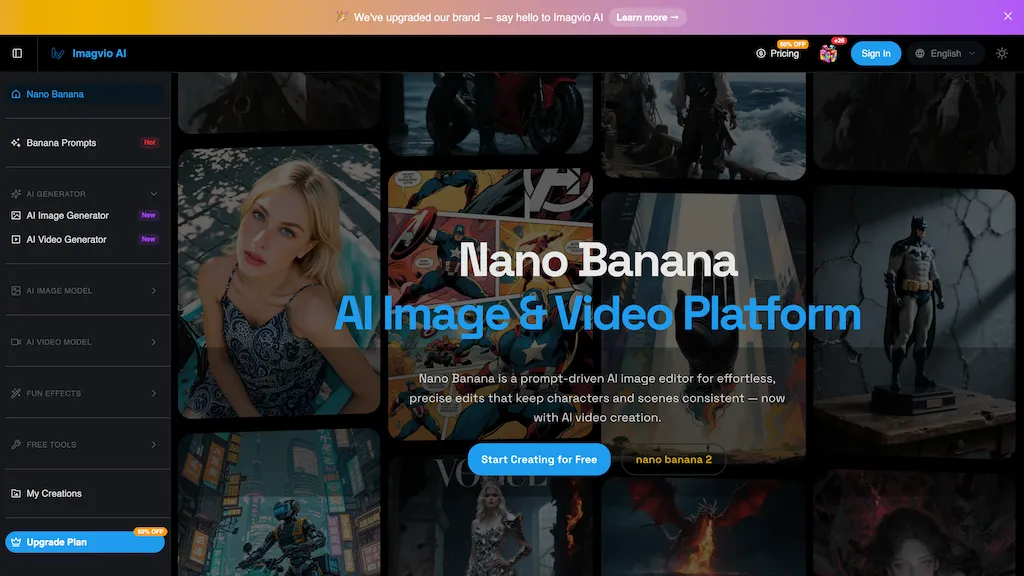Open Banana Prompts menu item
1024x576 pixels.
tap(85, 142)
